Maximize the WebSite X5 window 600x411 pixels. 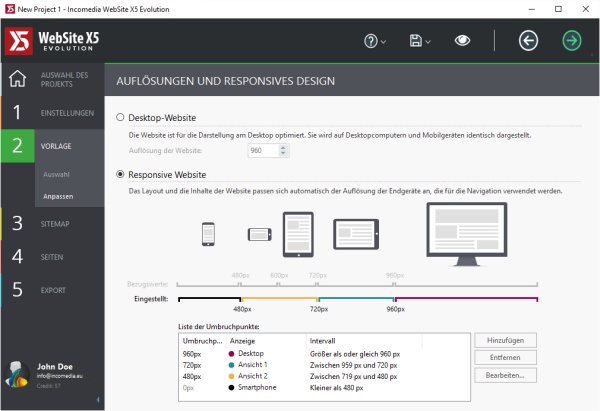(558, 9)
